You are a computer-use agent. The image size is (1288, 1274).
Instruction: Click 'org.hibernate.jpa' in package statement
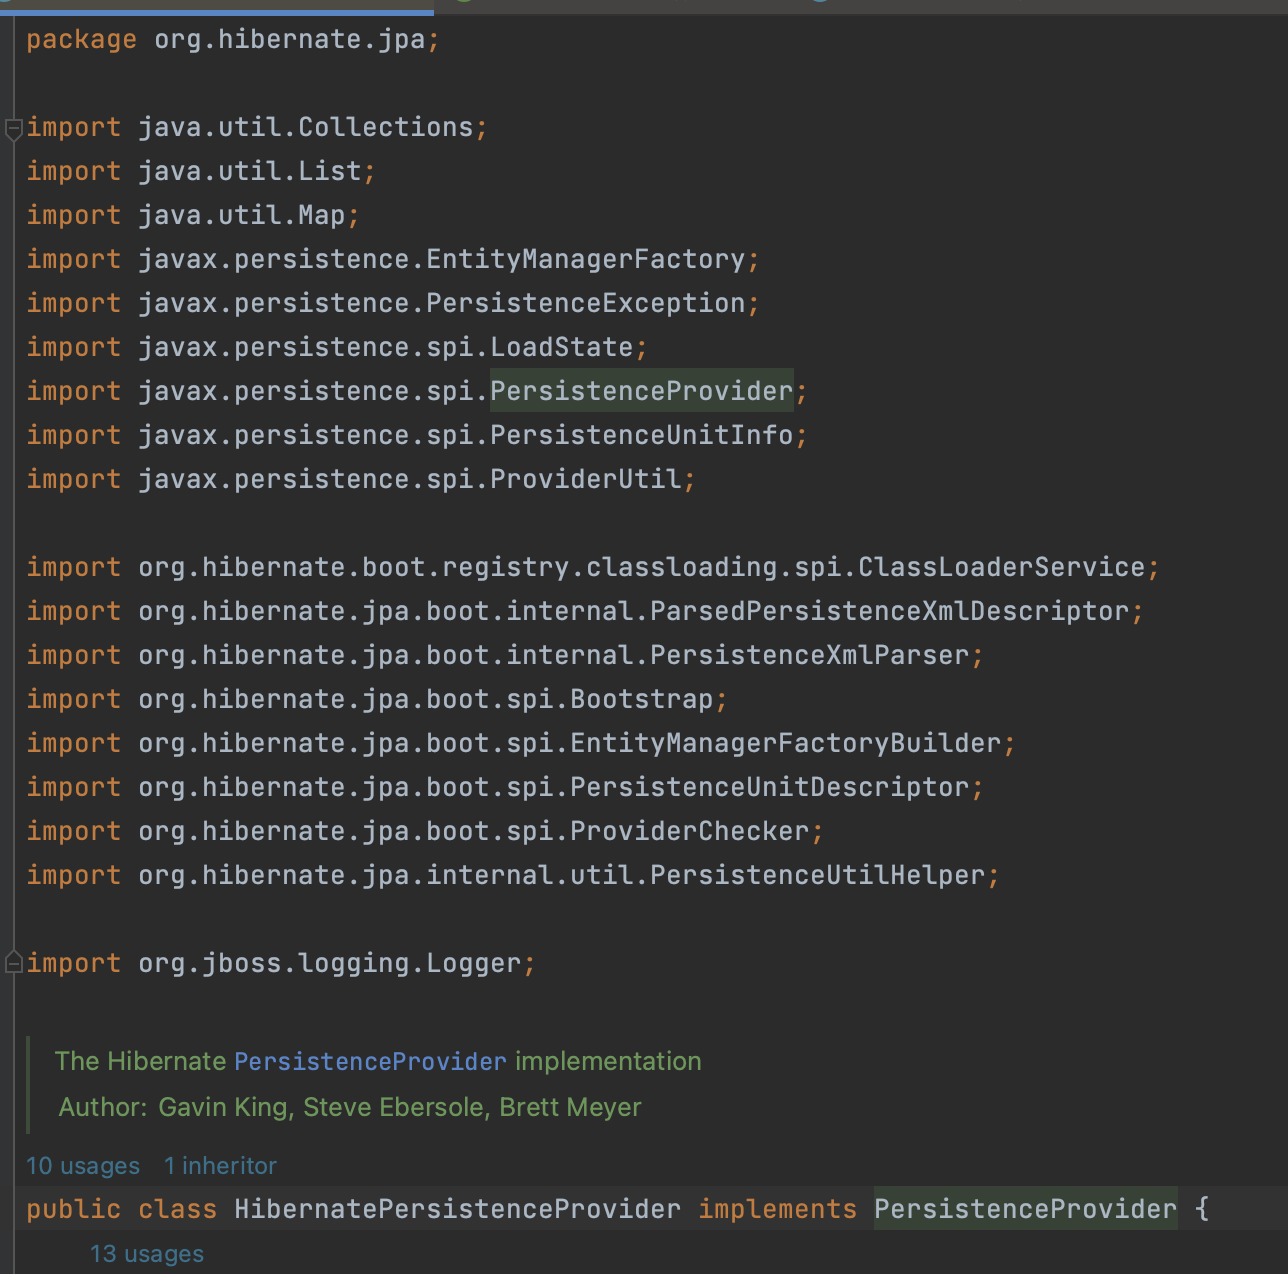[x=290, y=39]
